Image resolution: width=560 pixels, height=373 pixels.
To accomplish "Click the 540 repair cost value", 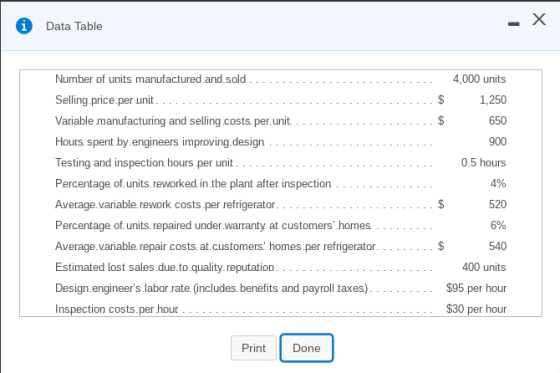I will [498, 246].
